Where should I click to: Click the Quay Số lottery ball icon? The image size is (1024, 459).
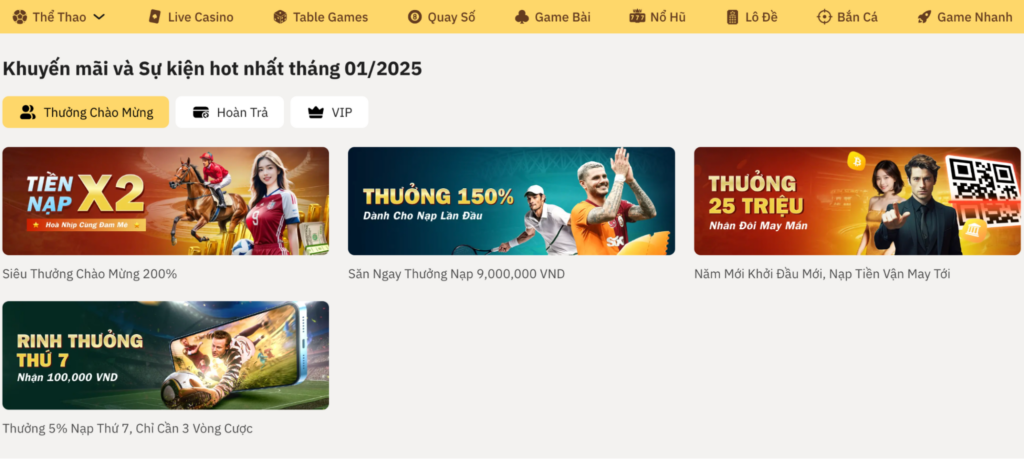[x=415, y=17]
